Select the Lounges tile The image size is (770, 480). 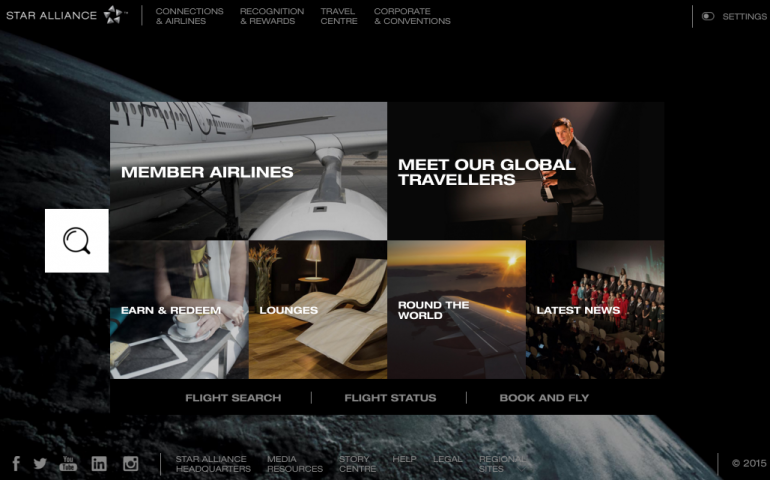[x=318, y=310]
